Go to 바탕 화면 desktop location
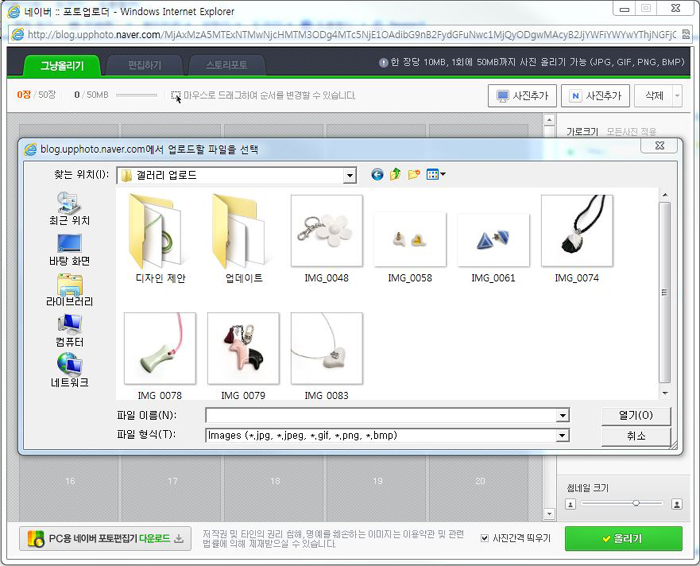The height and width of the screenshot is (566, 700). 69,250
